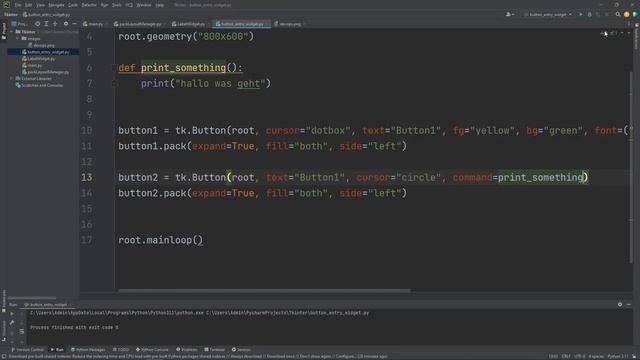640x360 pixels.
Task: Open the Run menu
Action: tap(104, 5)
